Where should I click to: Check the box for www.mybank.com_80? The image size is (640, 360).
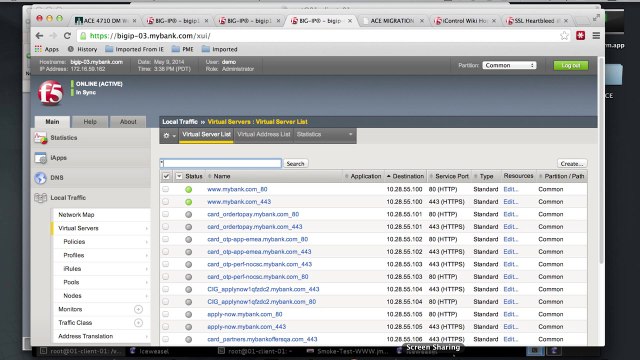click(x=165, y=189)
